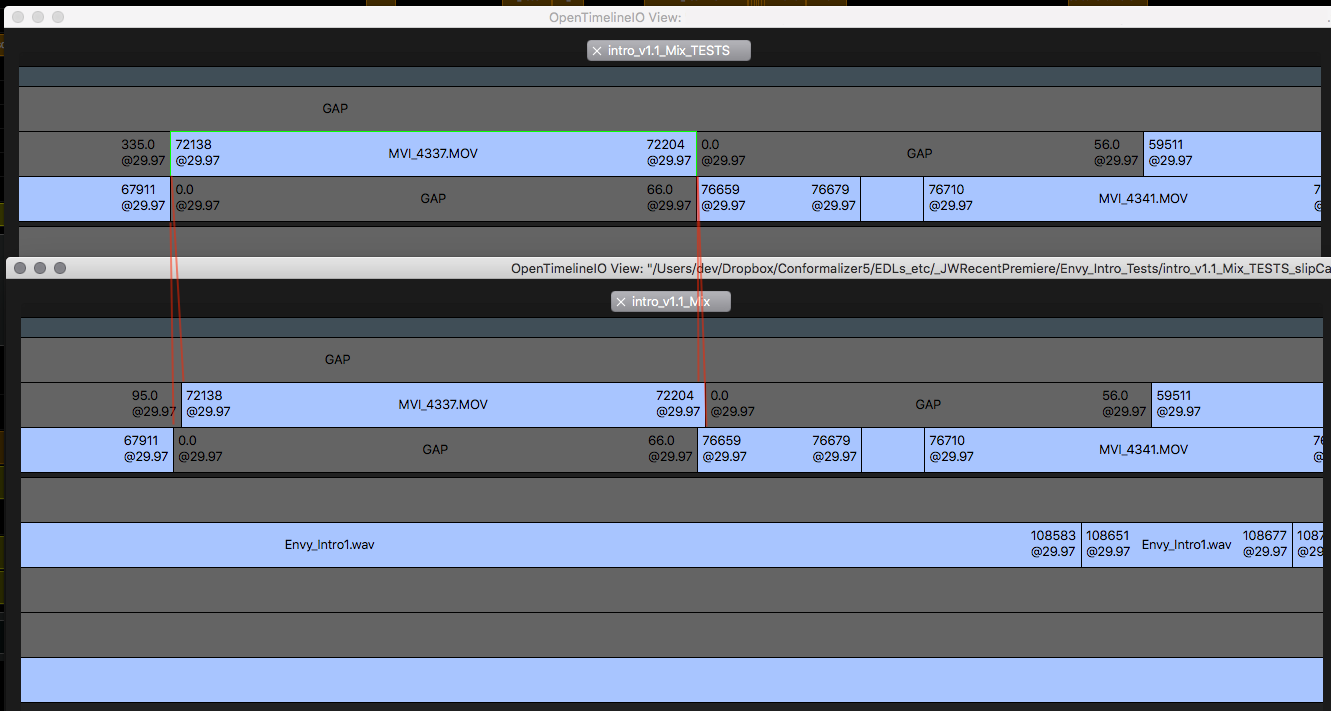Select the MVI_4341.MOV clip in the lower timeline
Screen dimensions: 1331x711
click(1143, 449)
